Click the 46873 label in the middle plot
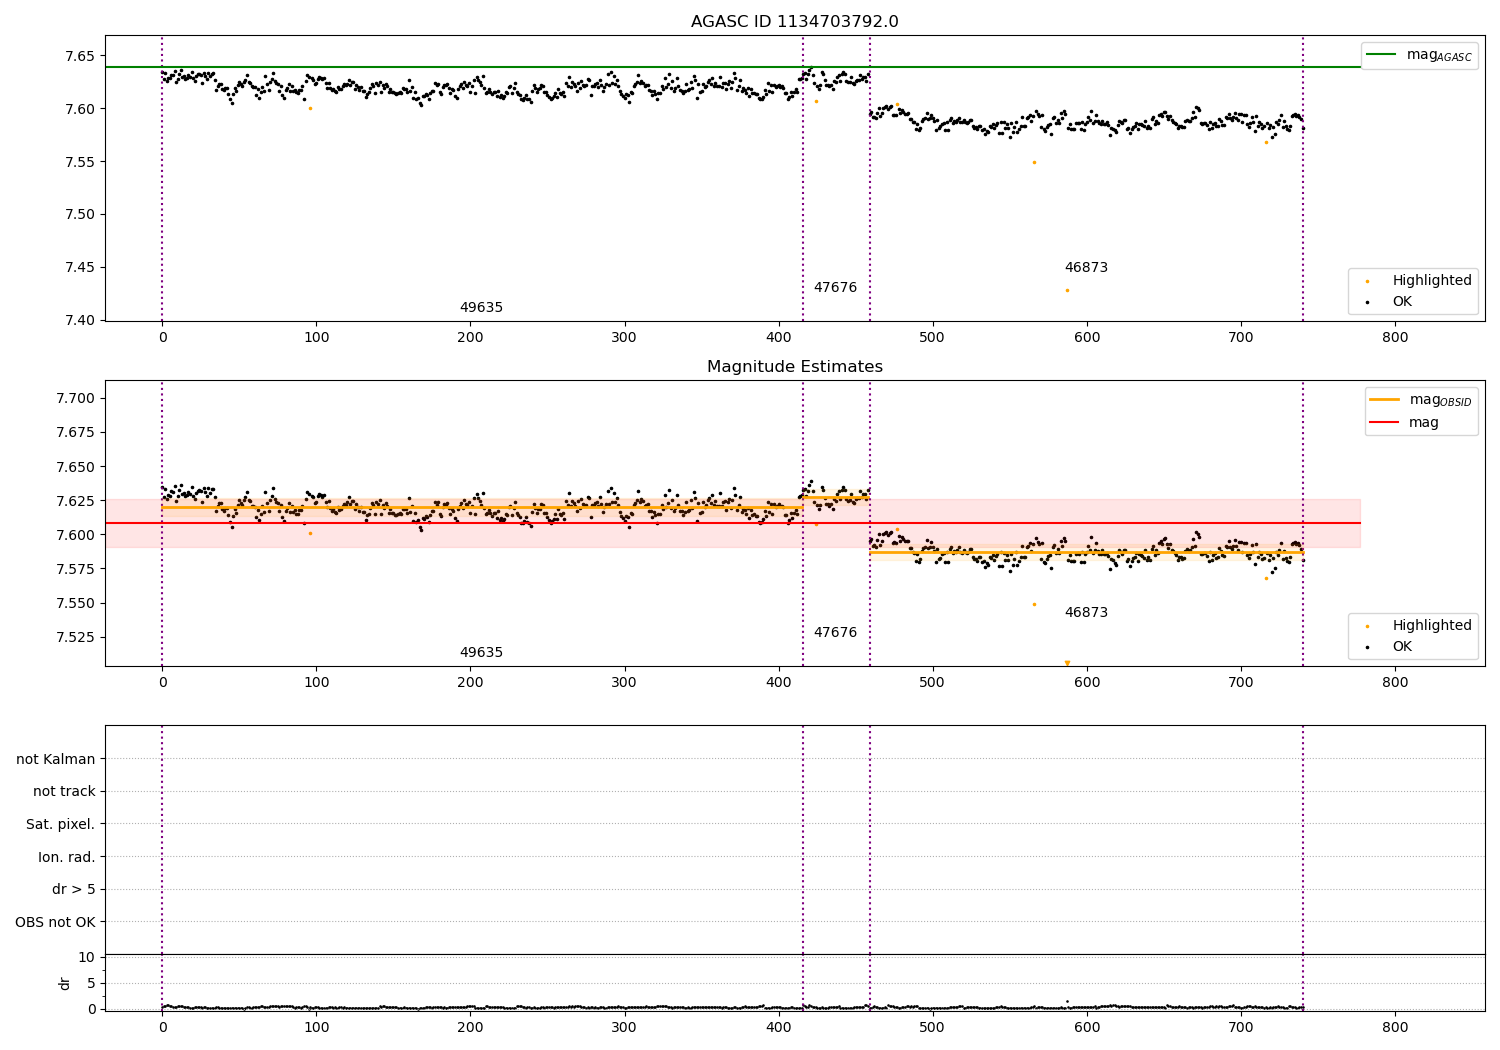Screen dimensions: 1500x1050 1086,612
